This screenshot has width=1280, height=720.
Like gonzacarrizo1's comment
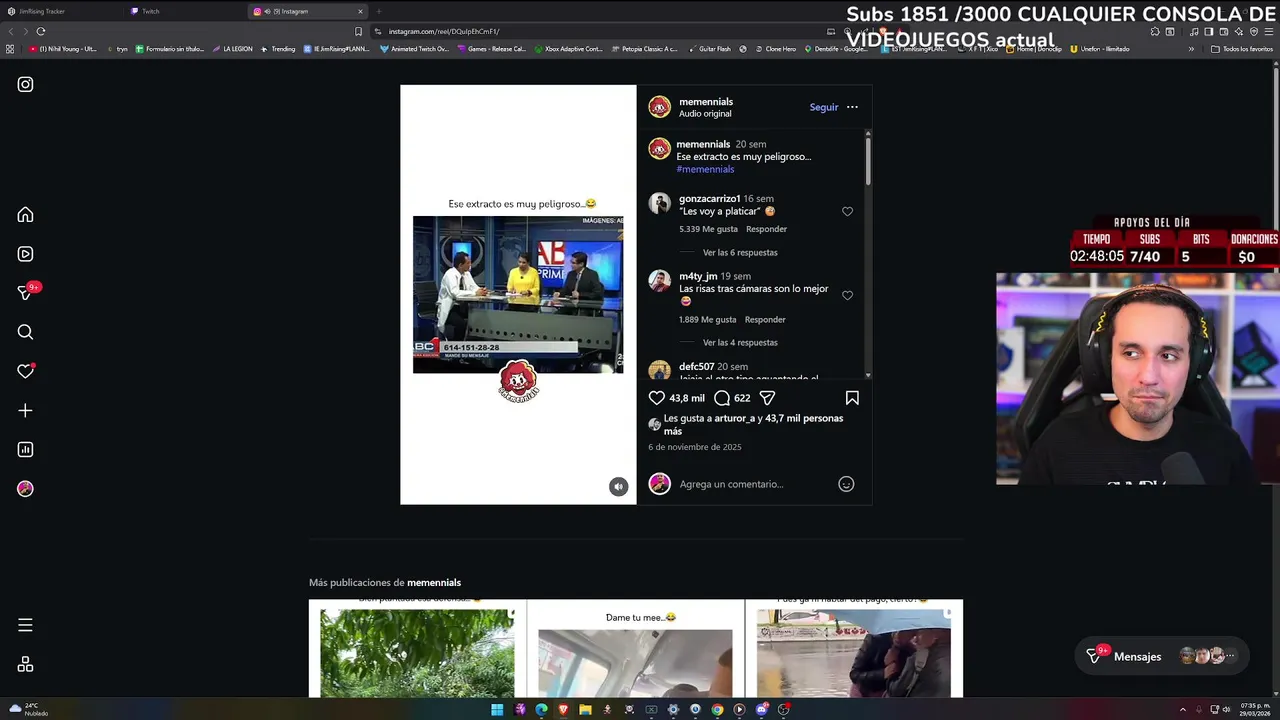point(847,212)
